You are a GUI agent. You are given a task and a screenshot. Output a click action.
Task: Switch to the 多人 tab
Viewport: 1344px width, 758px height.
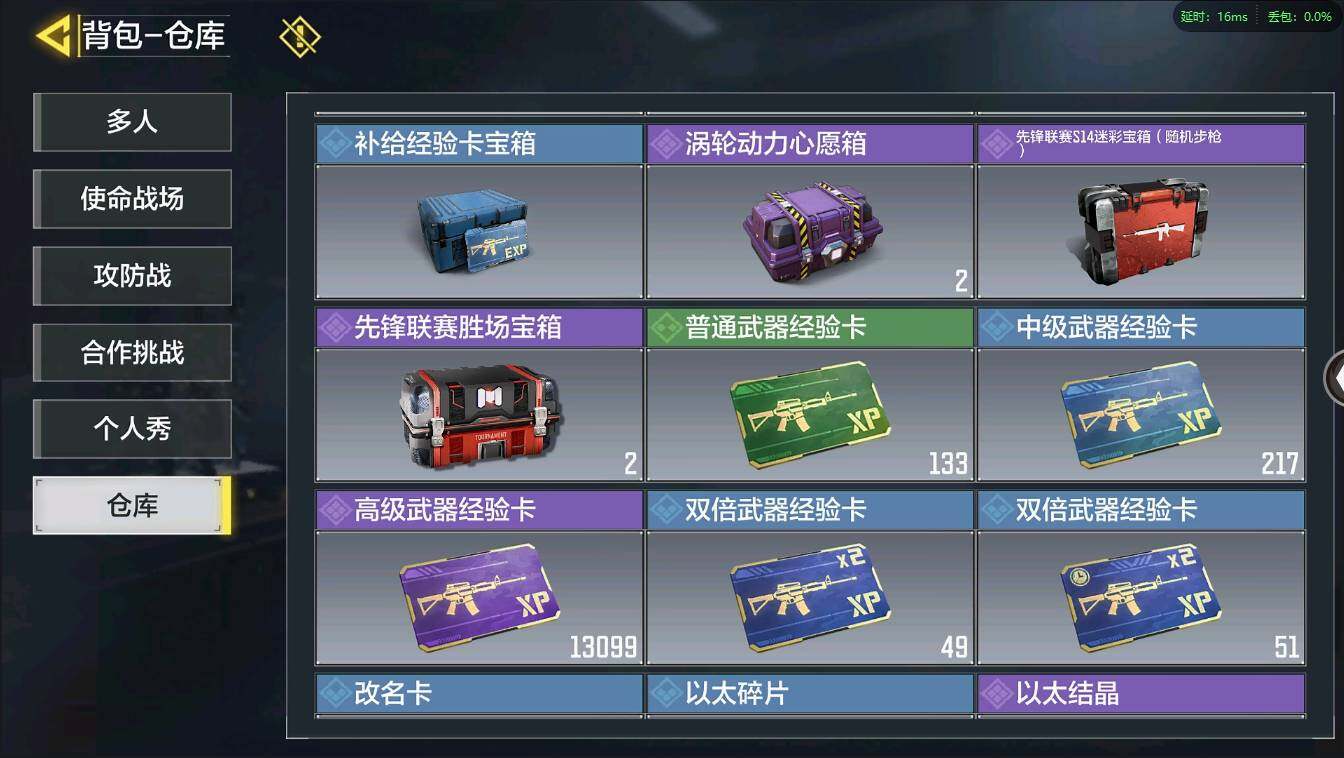point(132,122)
